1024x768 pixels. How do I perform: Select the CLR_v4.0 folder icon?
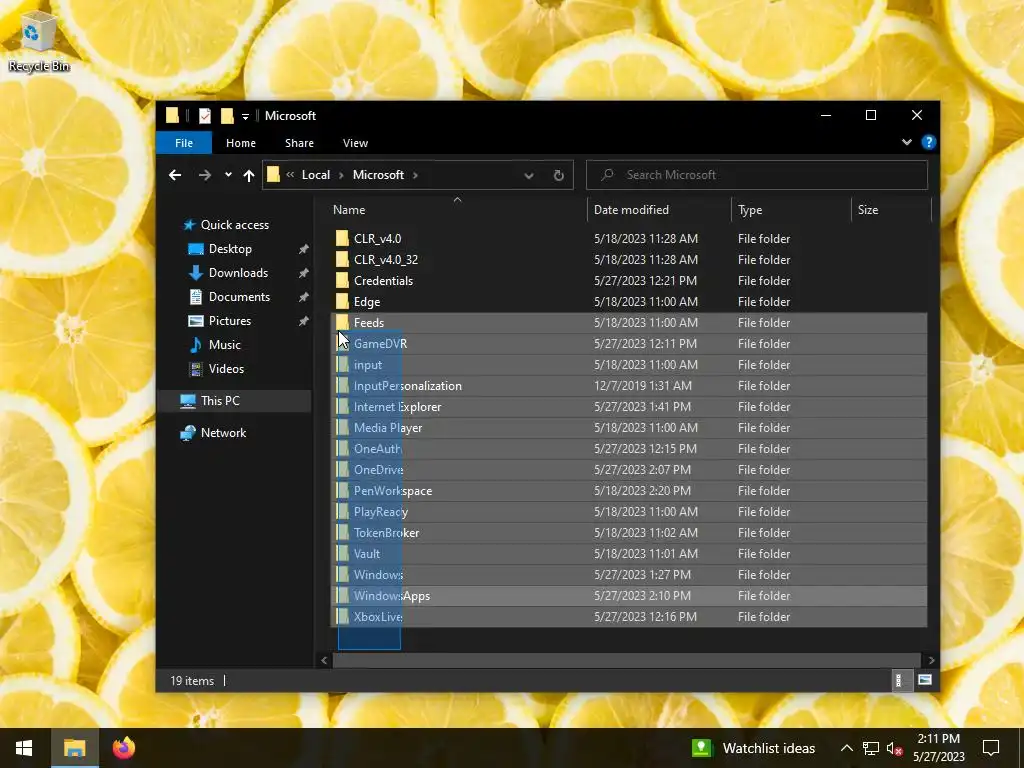click(342, 238)
